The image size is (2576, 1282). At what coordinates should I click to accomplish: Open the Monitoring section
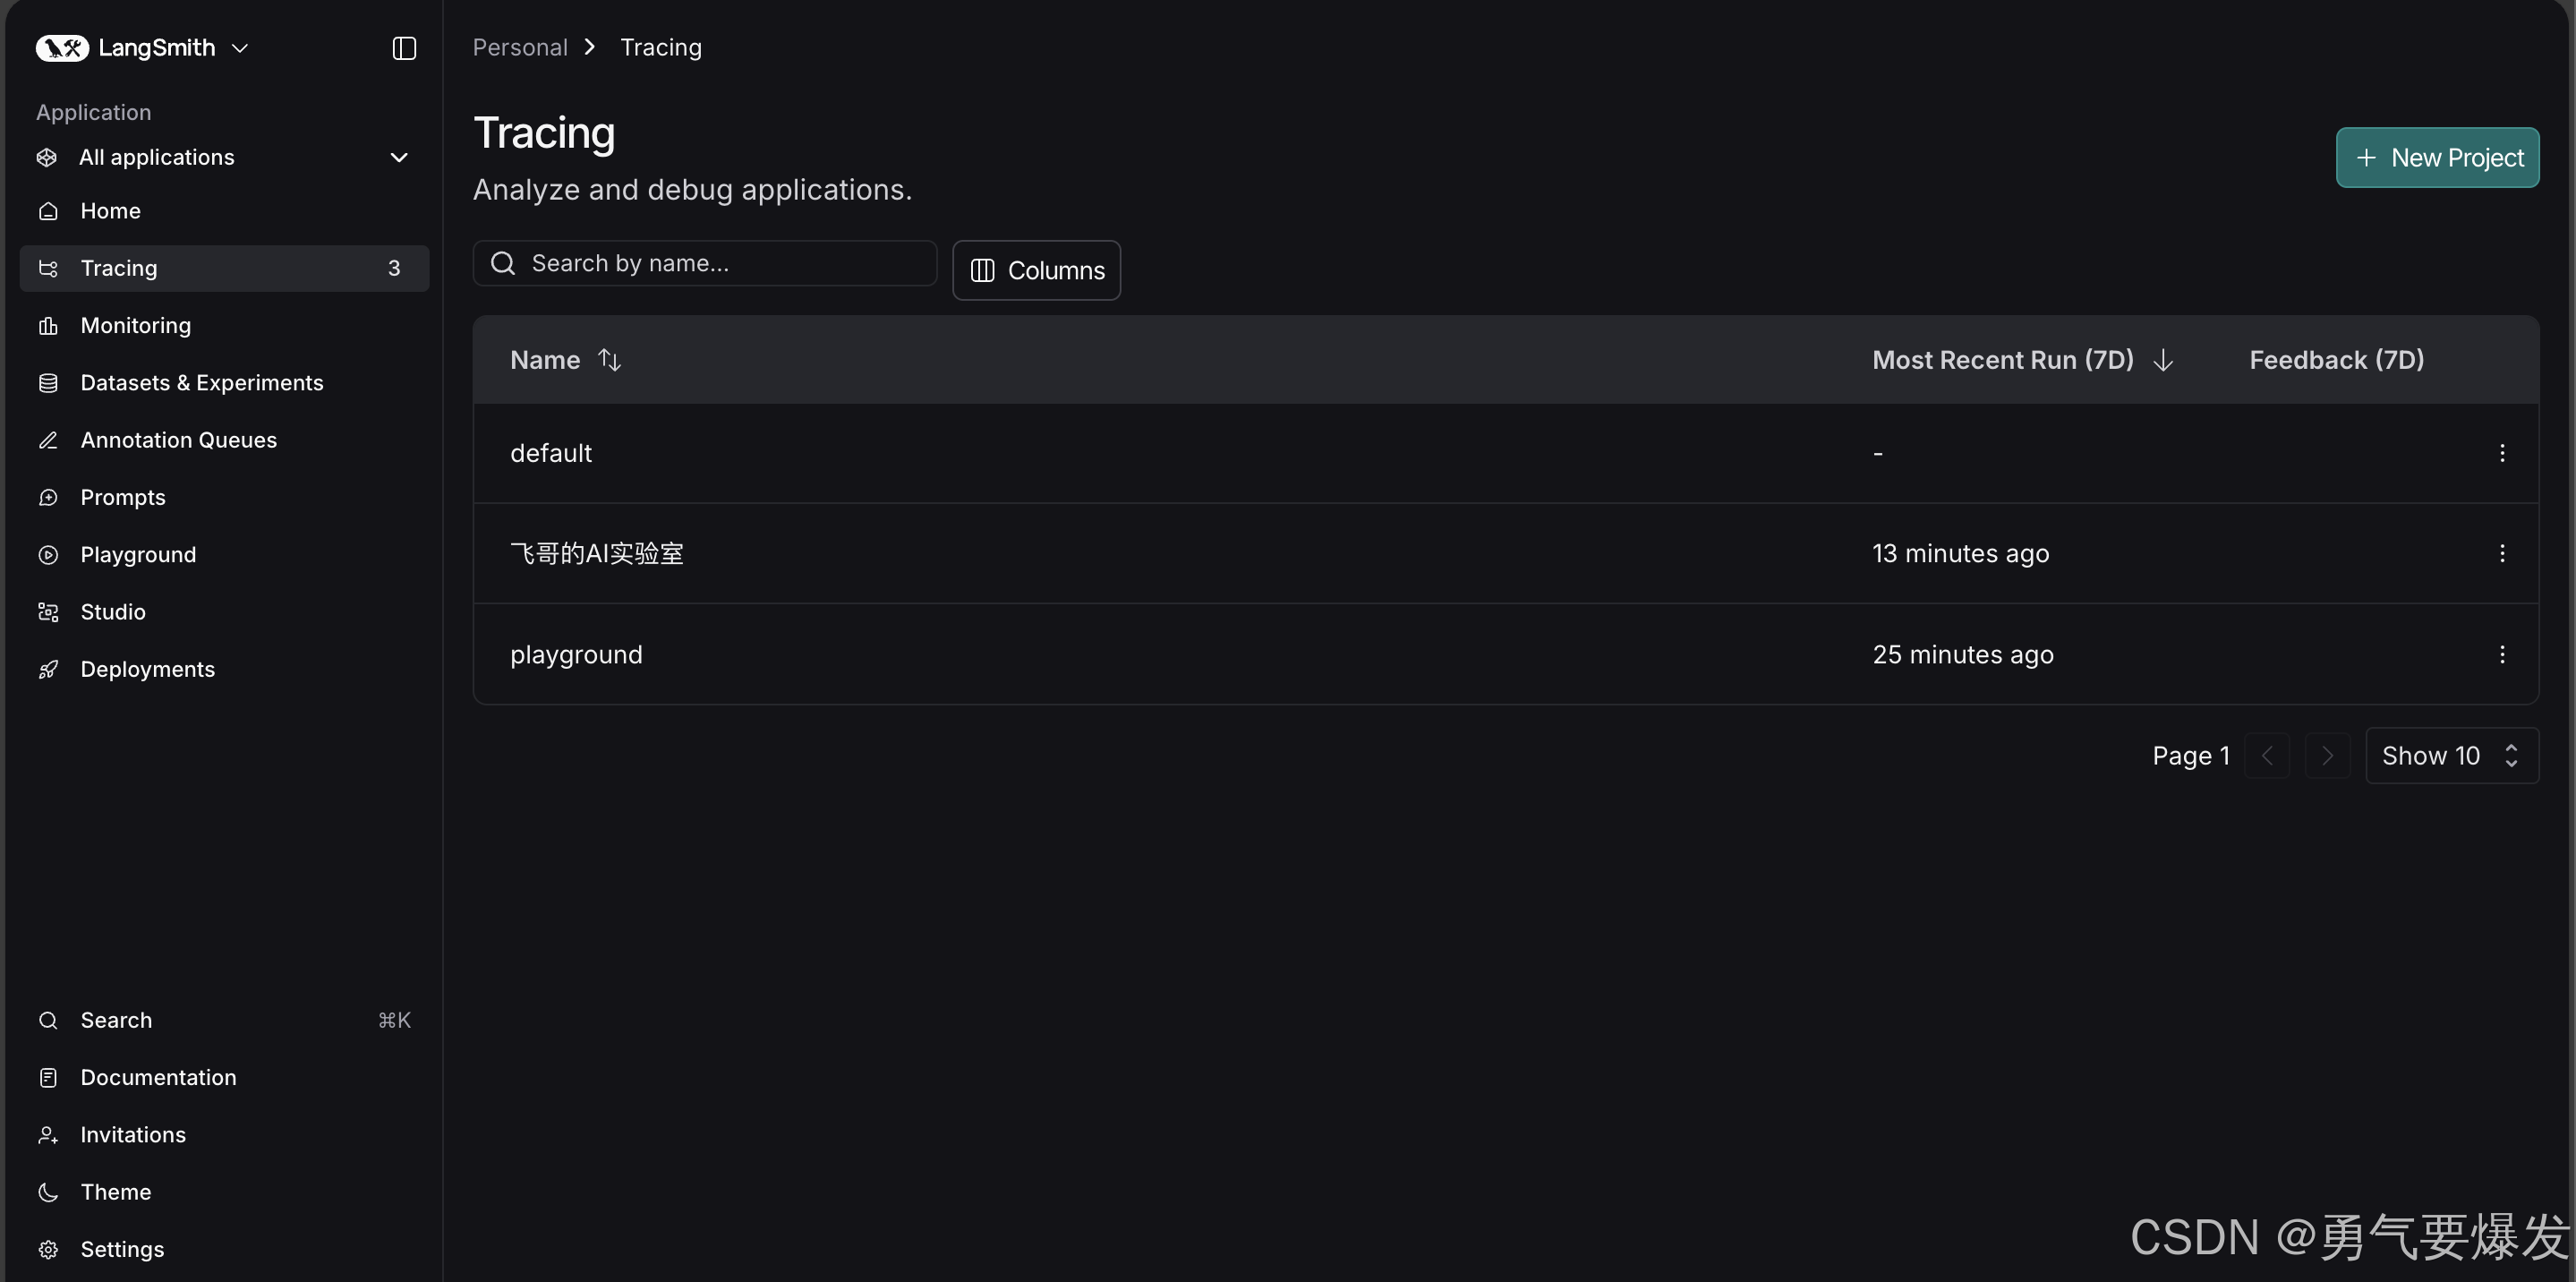click(x=135, y=325)
